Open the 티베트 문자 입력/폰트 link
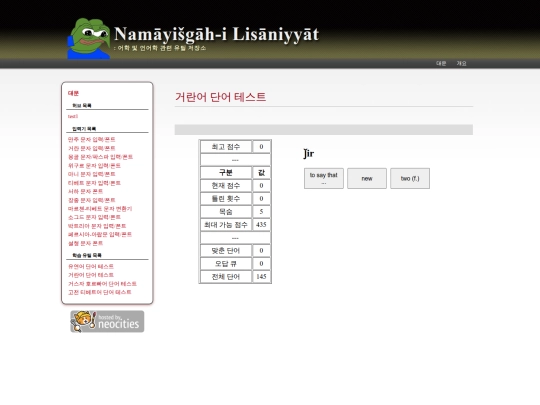 pos(94,183)
